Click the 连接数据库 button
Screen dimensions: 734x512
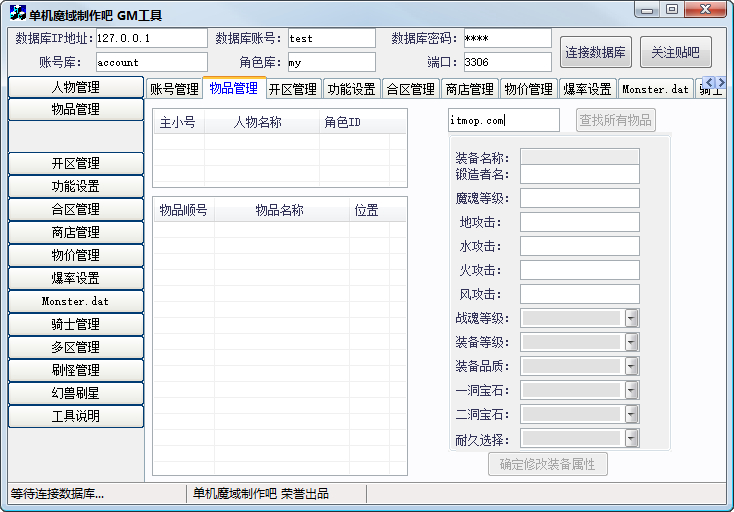(595, 52)
